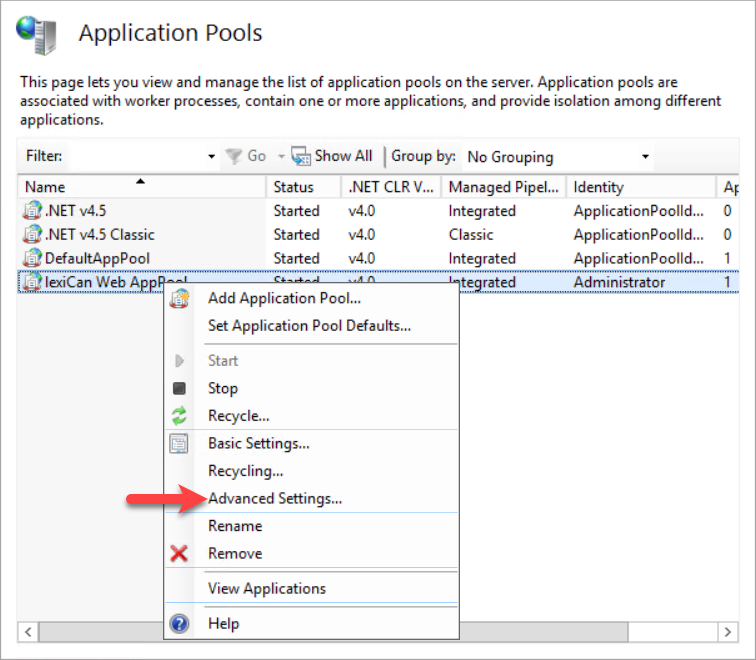Screen dimensions: 756x660
Task: Click the blue Help question icon
Action: coord(180,623)
